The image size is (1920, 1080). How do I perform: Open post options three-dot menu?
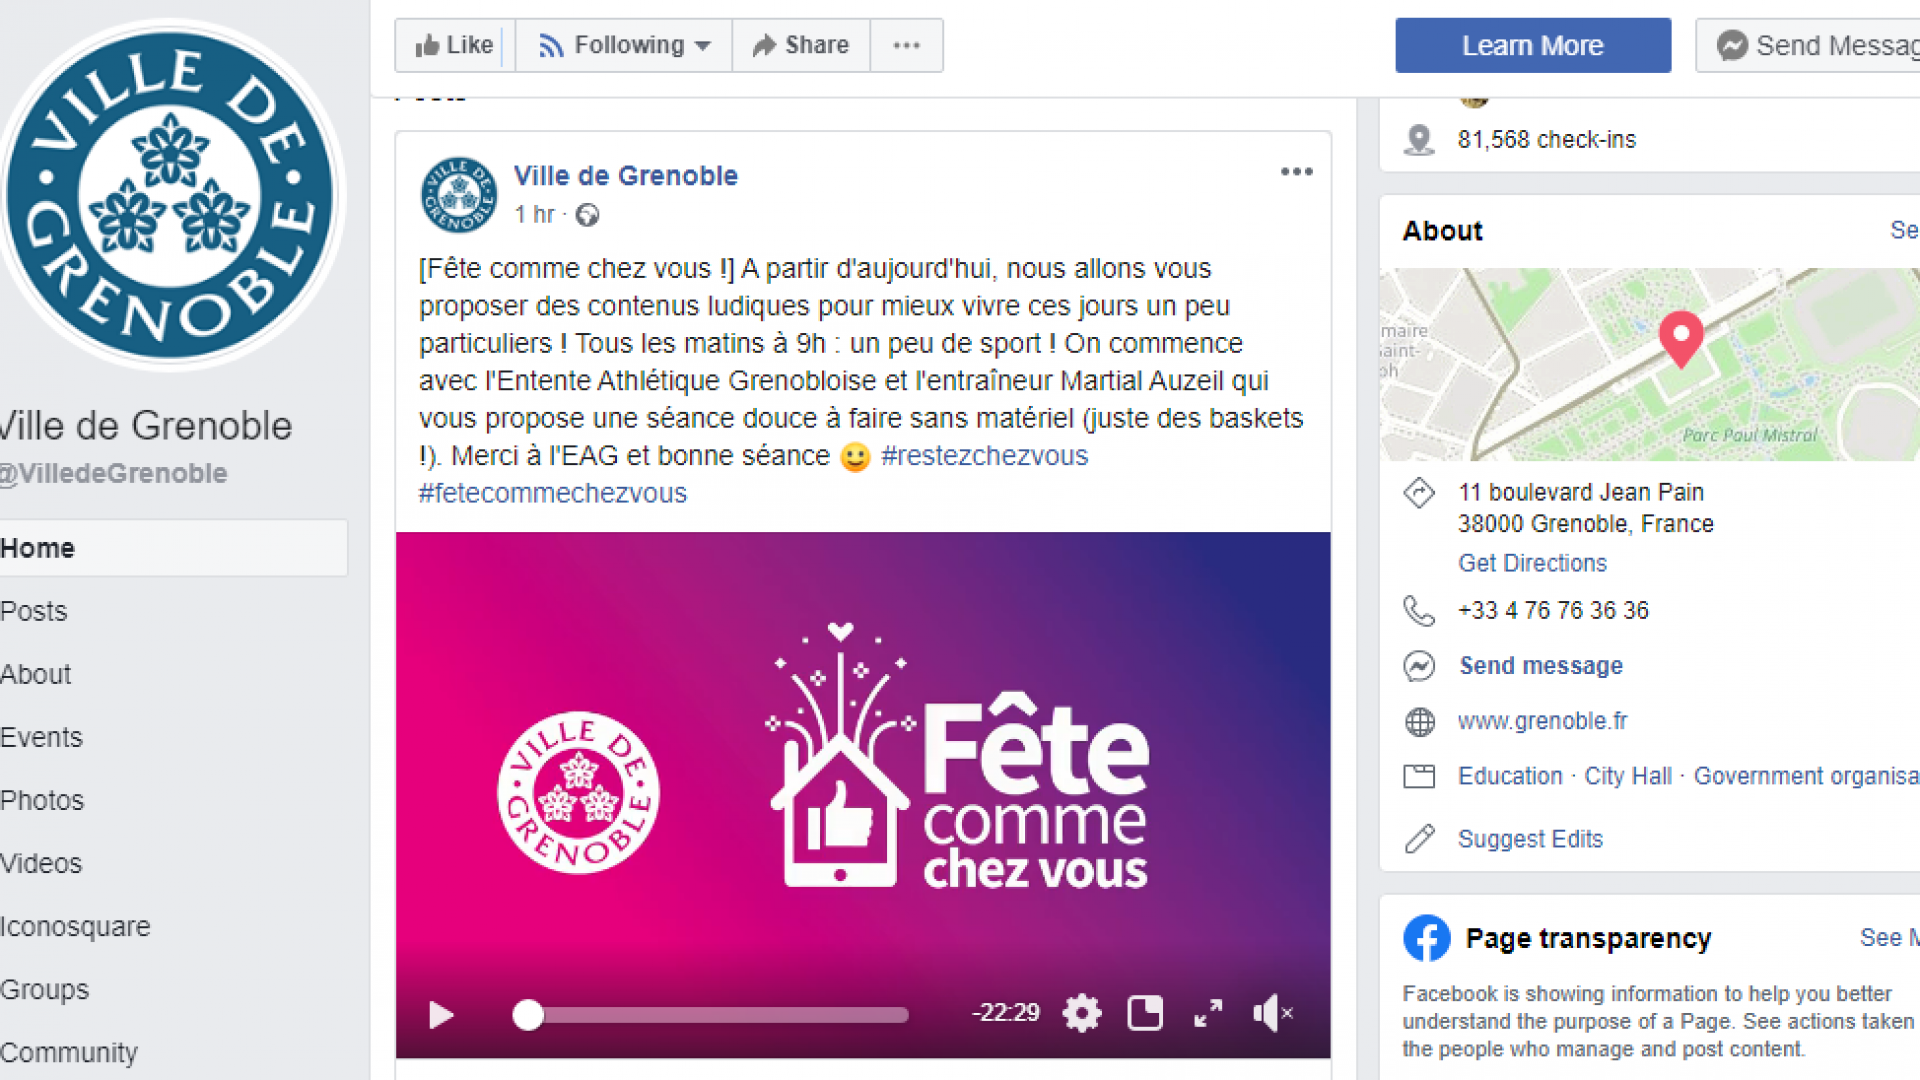(1296, 172)
